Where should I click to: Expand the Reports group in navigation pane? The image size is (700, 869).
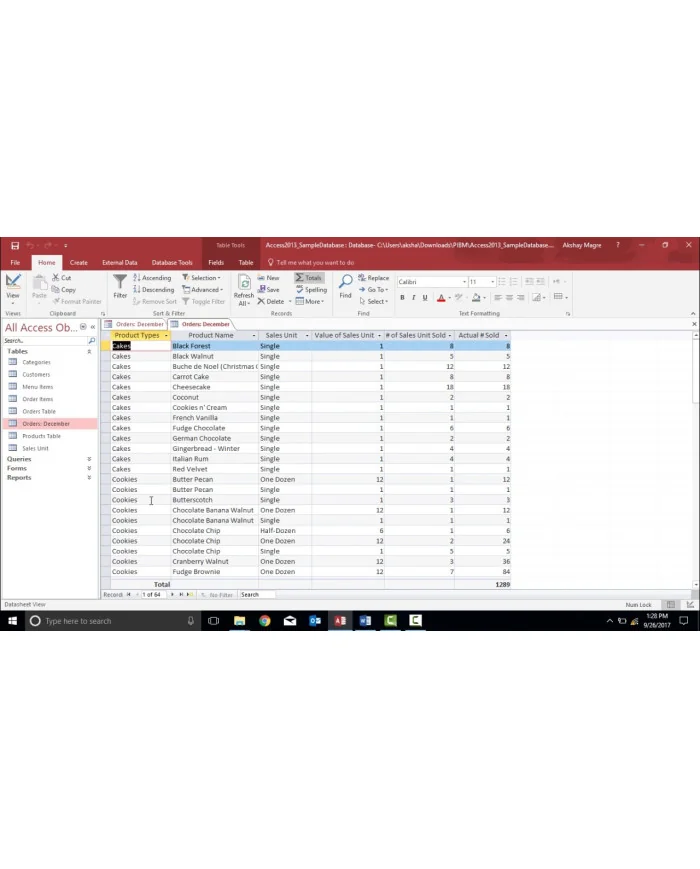(89, 478)
